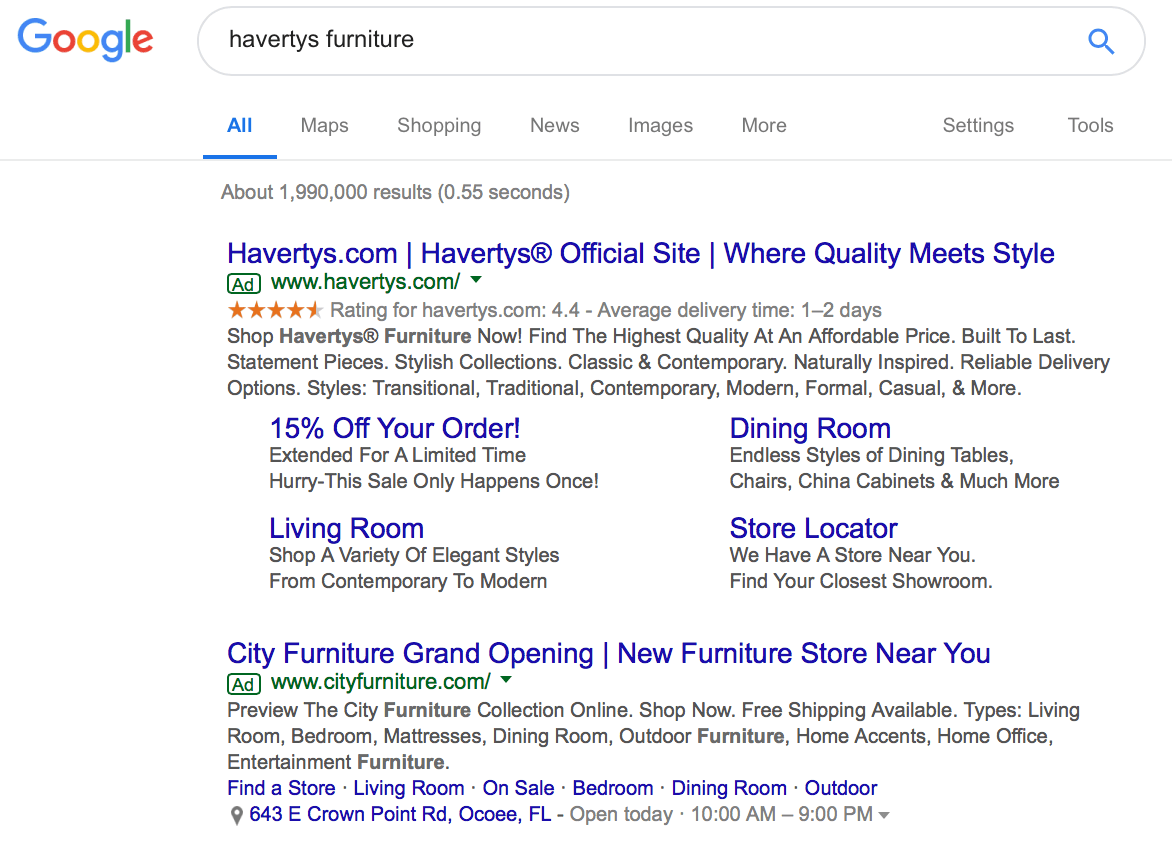Viewport: 1172px width, 856px height.
Task: Switch to the Maps tab
Action: [324, 126]
